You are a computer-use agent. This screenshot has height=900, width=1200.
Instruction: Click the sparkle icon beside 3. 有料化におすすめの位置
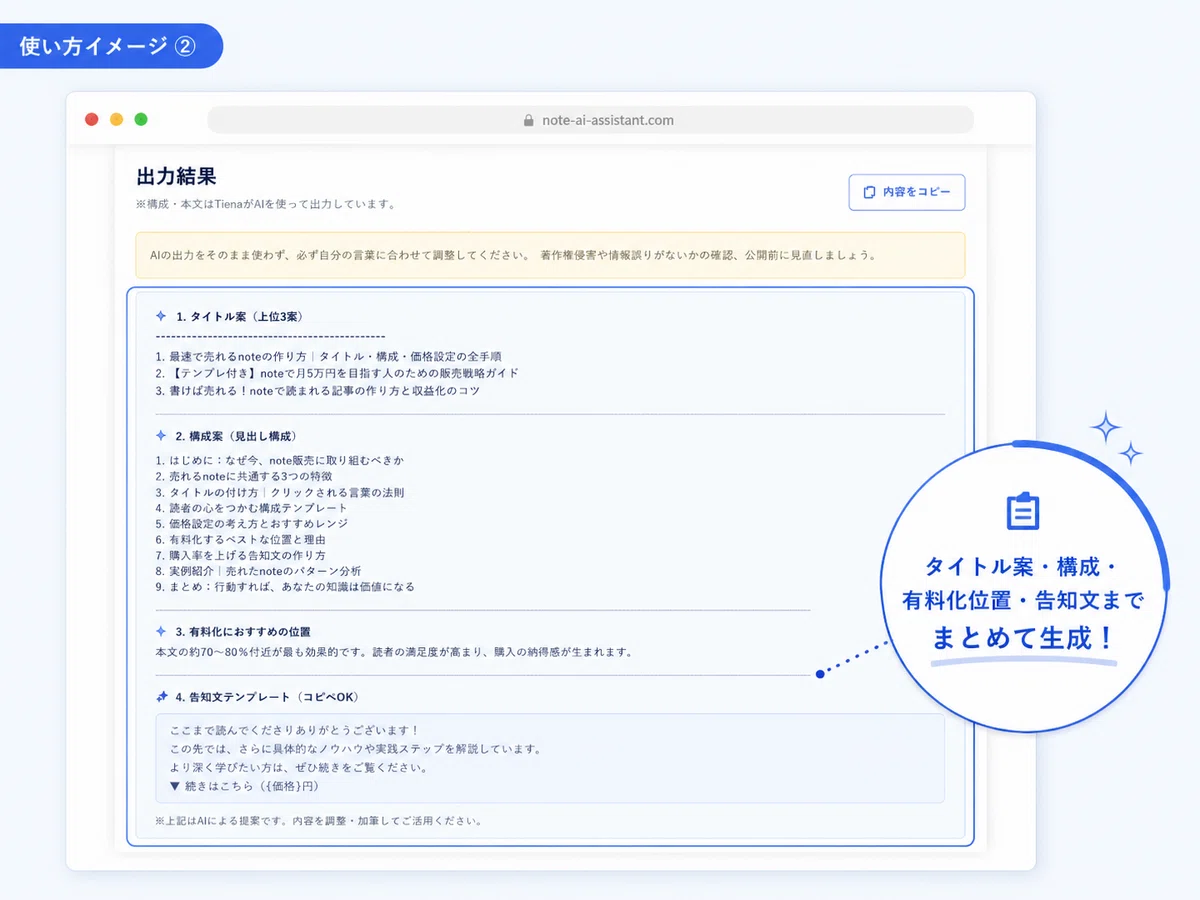(x=161, y=631)
